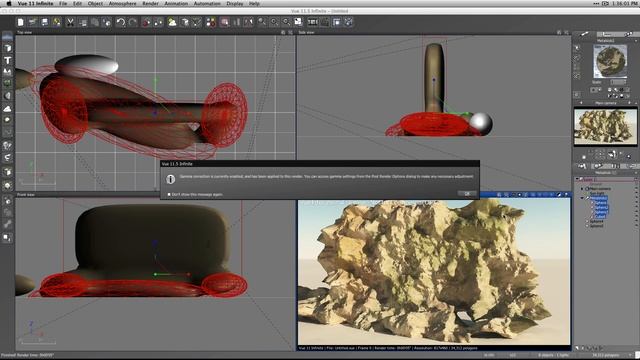Select the Rock tool in left toolbar
This screenshot has height=360, width=640.
pos(7,96)
